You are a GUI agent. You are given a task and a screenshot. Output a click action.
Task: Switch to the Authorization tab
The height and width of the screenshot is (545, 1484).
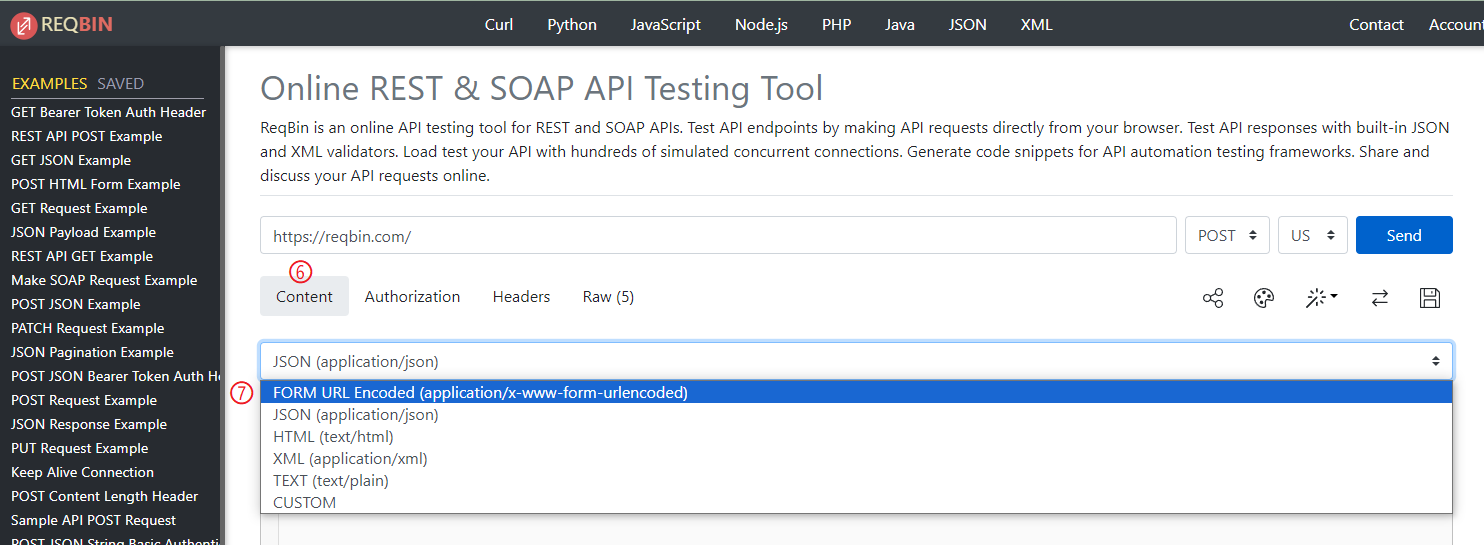(412, 296)
